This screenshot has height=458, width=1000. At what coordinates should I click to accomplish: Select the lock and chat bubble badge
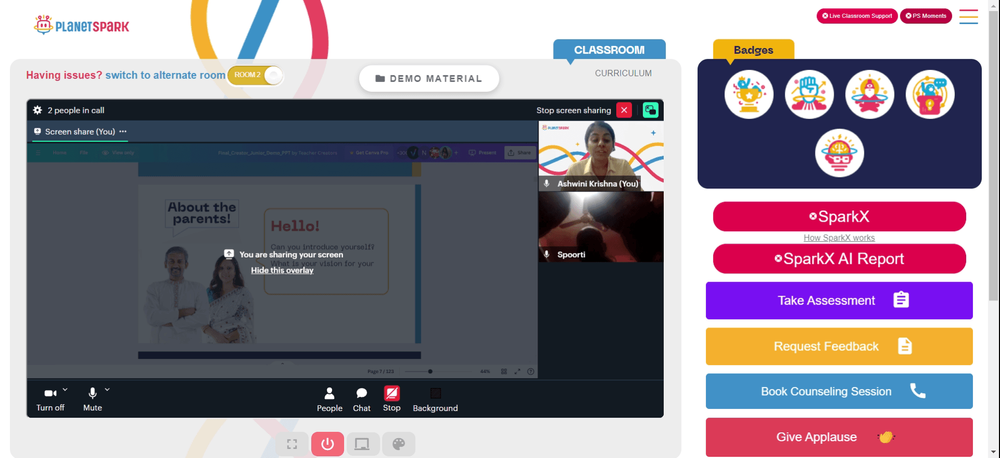pos(930,94)
